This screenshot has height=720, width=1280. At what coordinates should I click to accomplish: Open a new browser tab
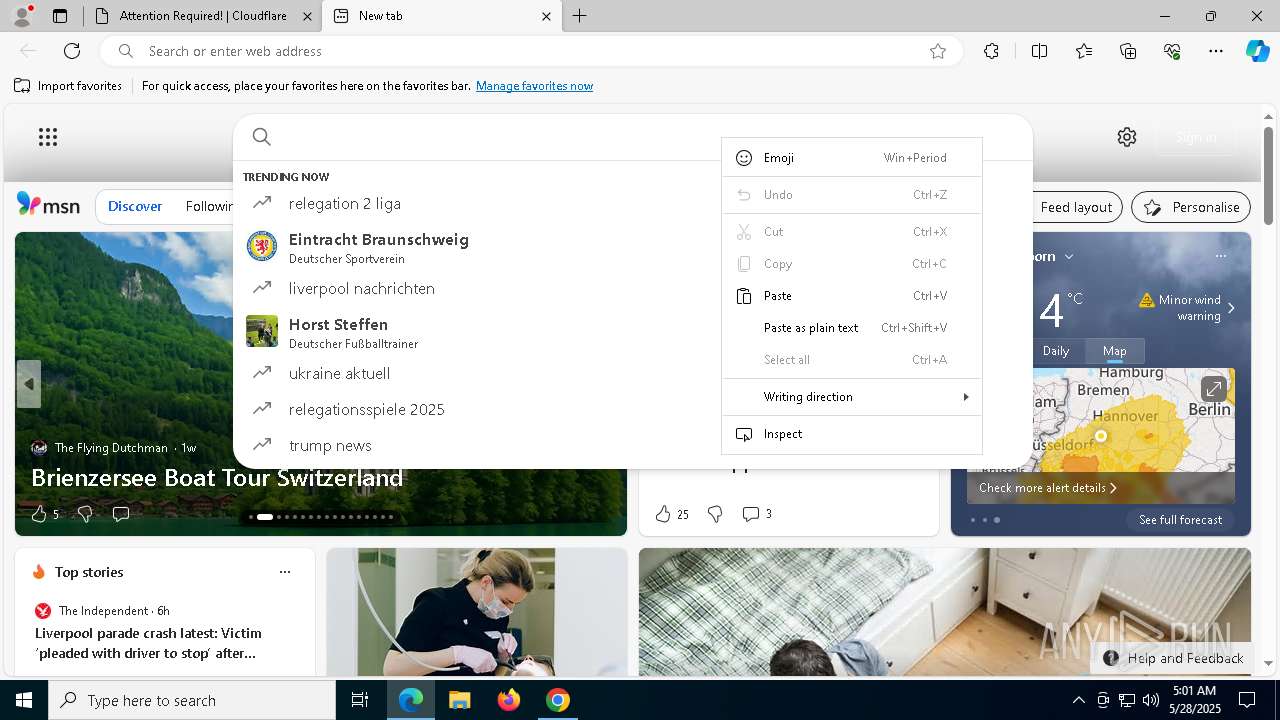point(580,16)
